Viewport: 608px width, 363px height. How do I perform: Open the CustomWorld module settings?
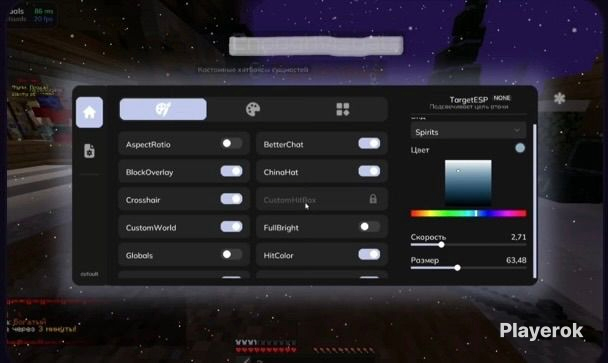point(184,227)
